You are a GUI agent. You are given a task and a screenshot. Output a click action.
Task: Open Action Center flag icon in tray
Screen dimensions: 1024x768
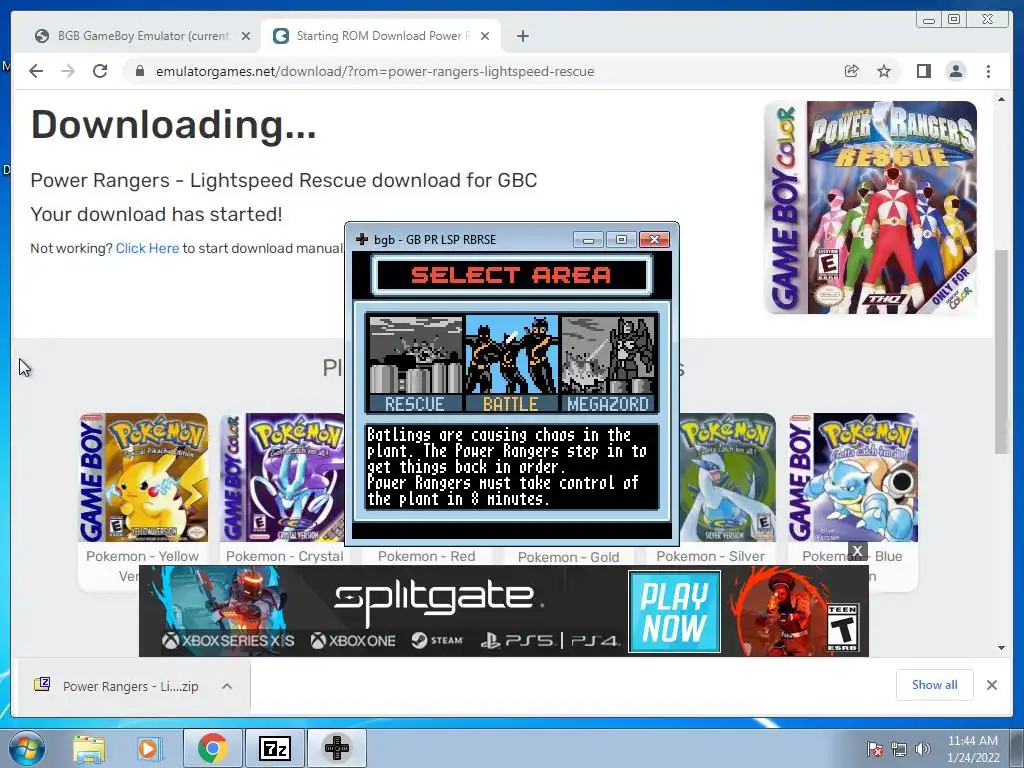tap(875, 749)
